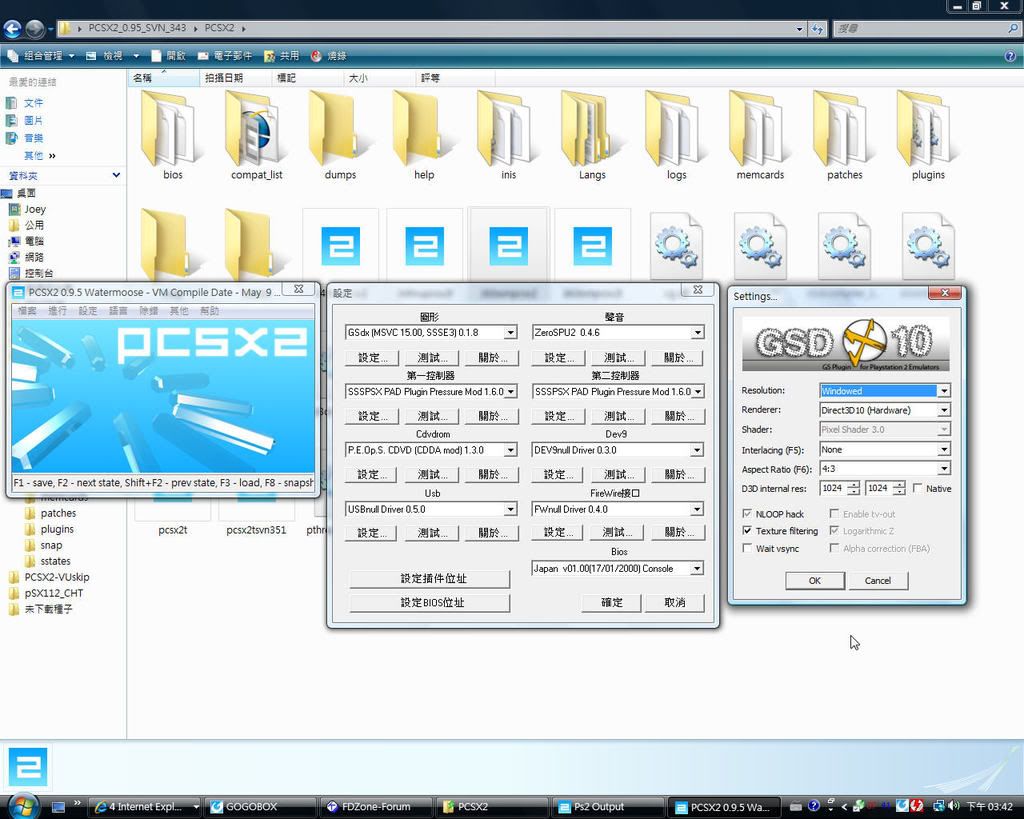The height and width of the screenshot is (819, 1024).
Task: Toggle Texture filtering checkbox
Action: coord(747,531)
